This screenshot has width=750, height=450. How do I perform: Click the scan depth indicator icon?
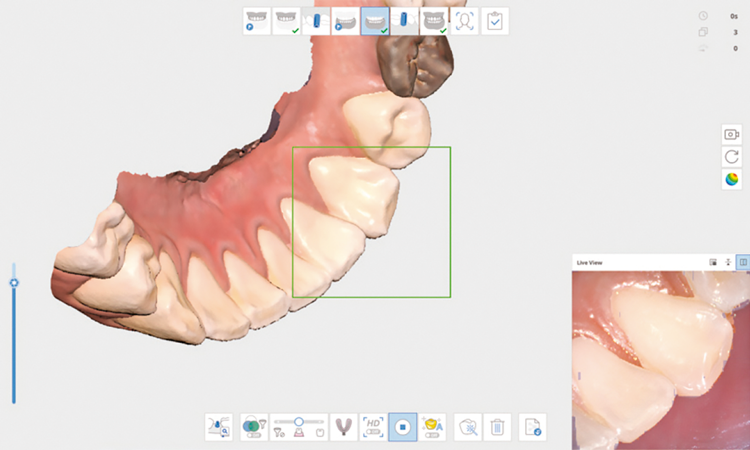point(703,48)
